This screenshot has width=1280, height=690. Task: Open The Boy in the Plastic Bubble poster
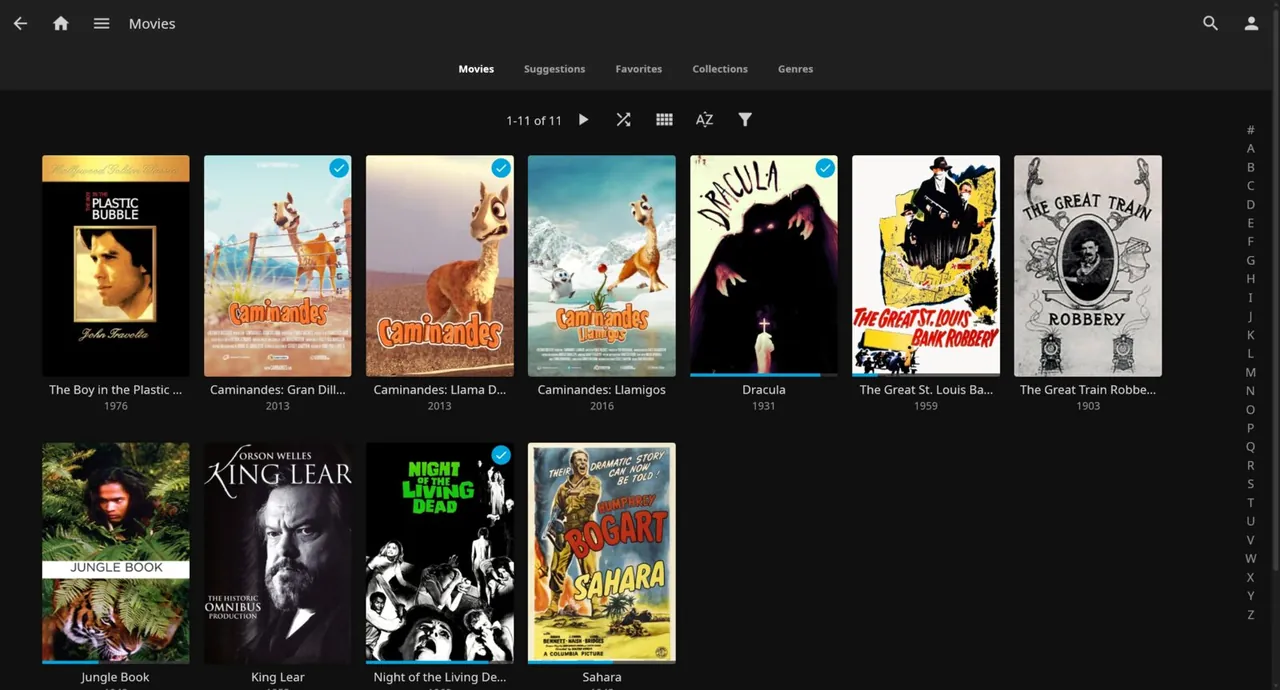pyautogui.click(x=116, y=266)
